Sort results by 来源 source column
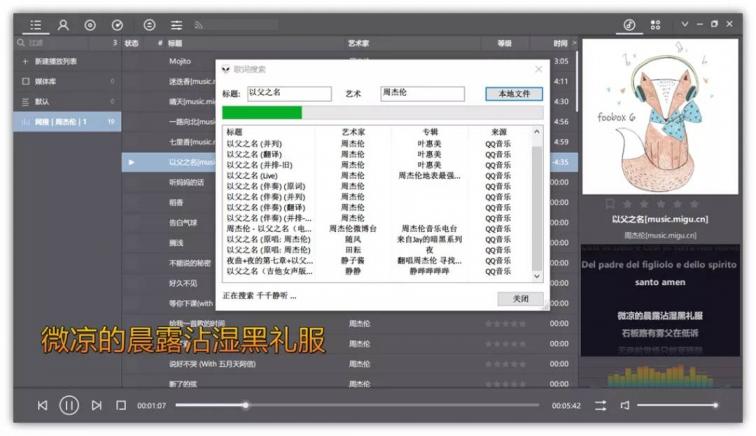The image size is (756, 436). 499,132
